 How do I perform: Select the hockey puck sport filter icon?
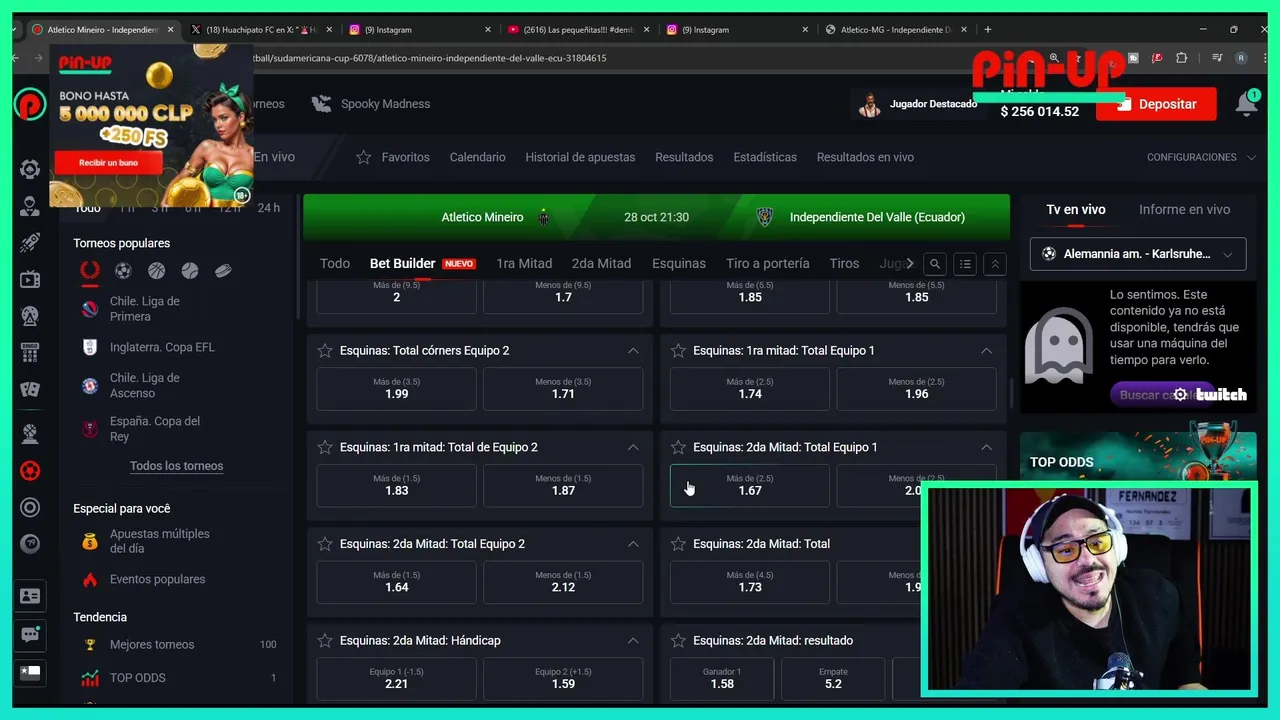(223, 270)
